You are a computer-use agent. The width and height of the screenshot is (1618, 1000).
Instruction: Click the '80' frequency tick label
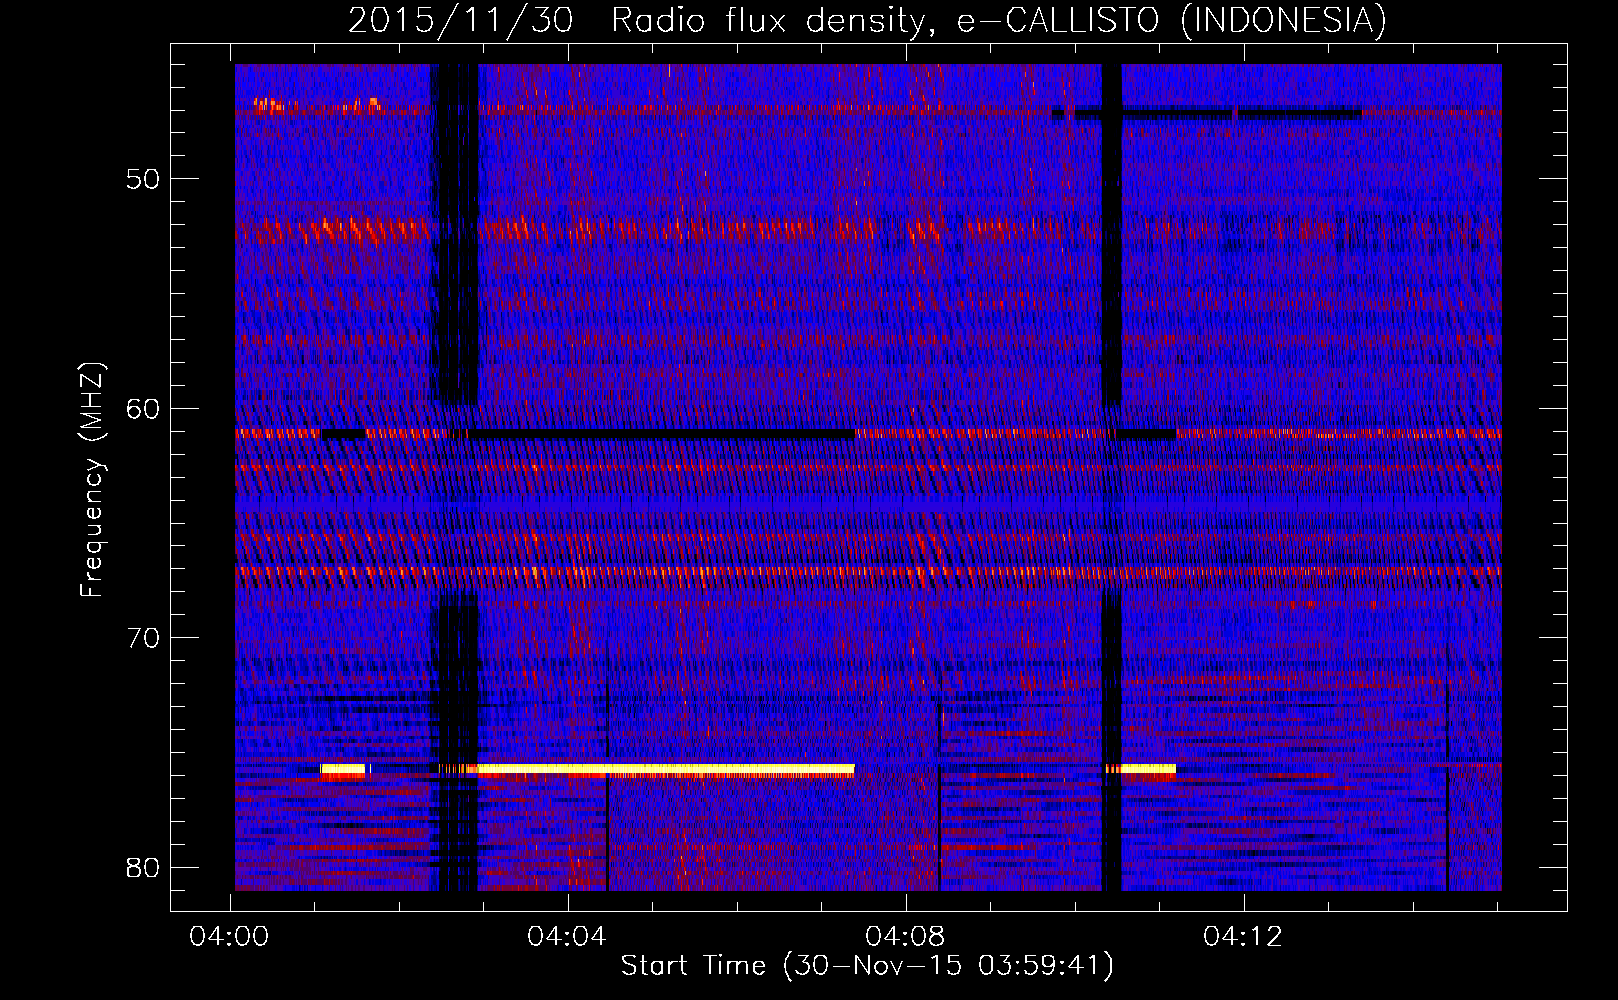pyautogui.click(x=143, y=867)
